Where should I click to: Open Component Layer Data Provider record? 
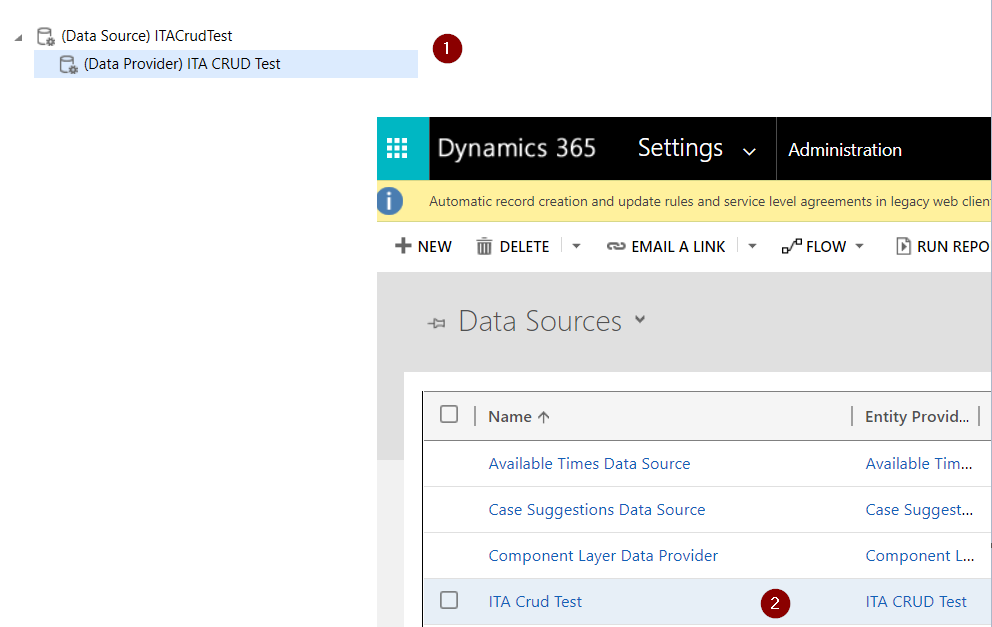pyautogui.click(x=603, y=556)
